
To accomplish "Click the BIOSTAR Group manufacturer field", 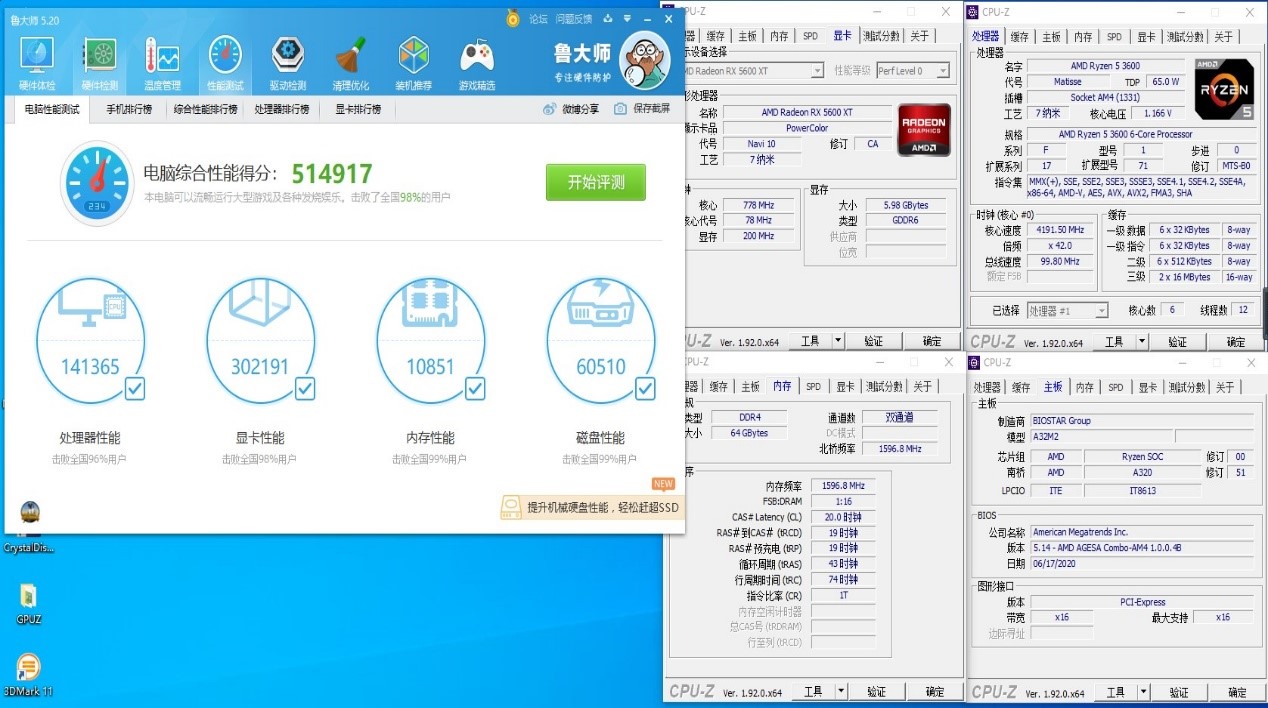I will pos(1141,421).
